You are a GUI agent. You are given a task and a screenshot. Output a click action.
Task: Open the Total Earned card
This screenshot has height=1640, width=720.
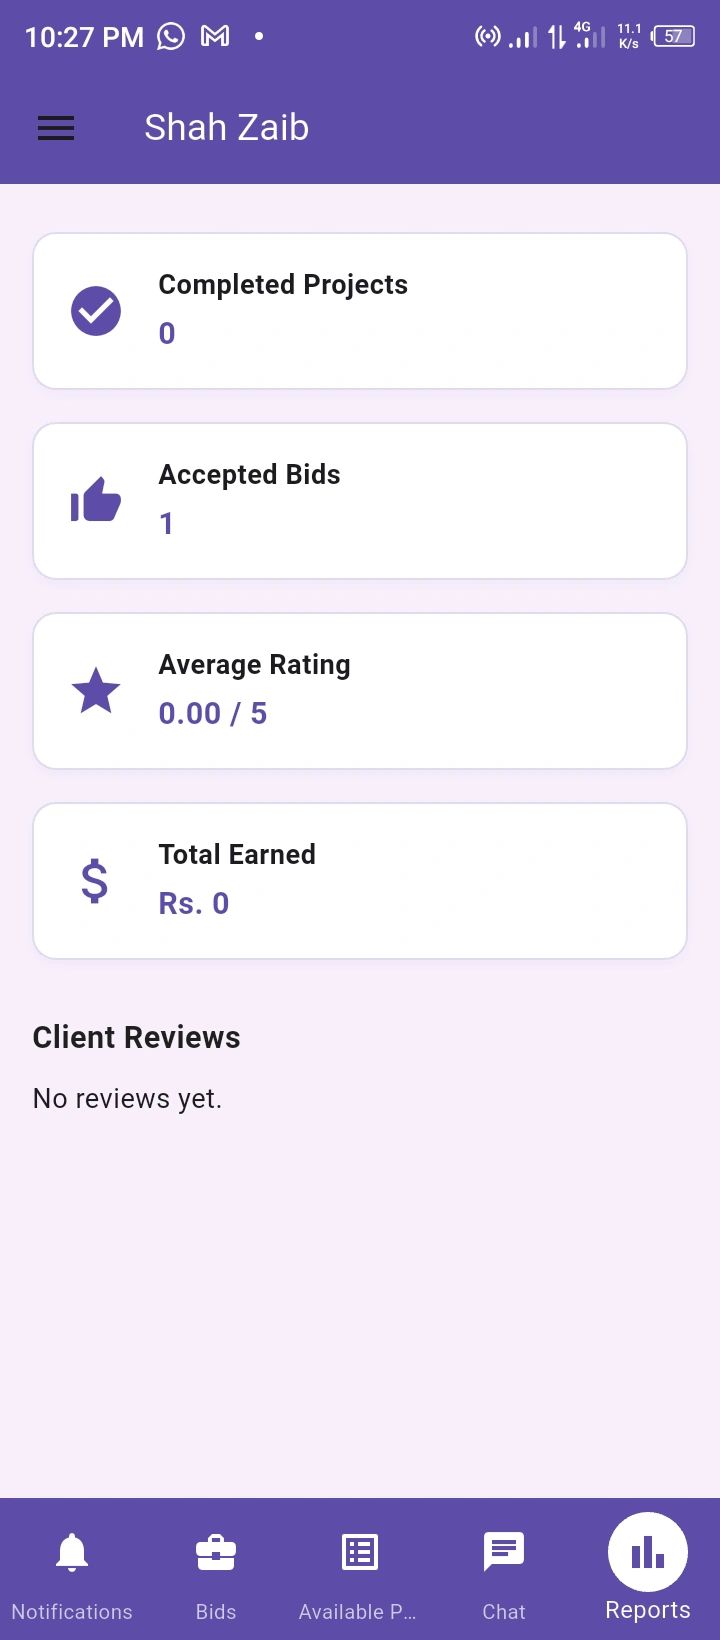click(400, 881)
